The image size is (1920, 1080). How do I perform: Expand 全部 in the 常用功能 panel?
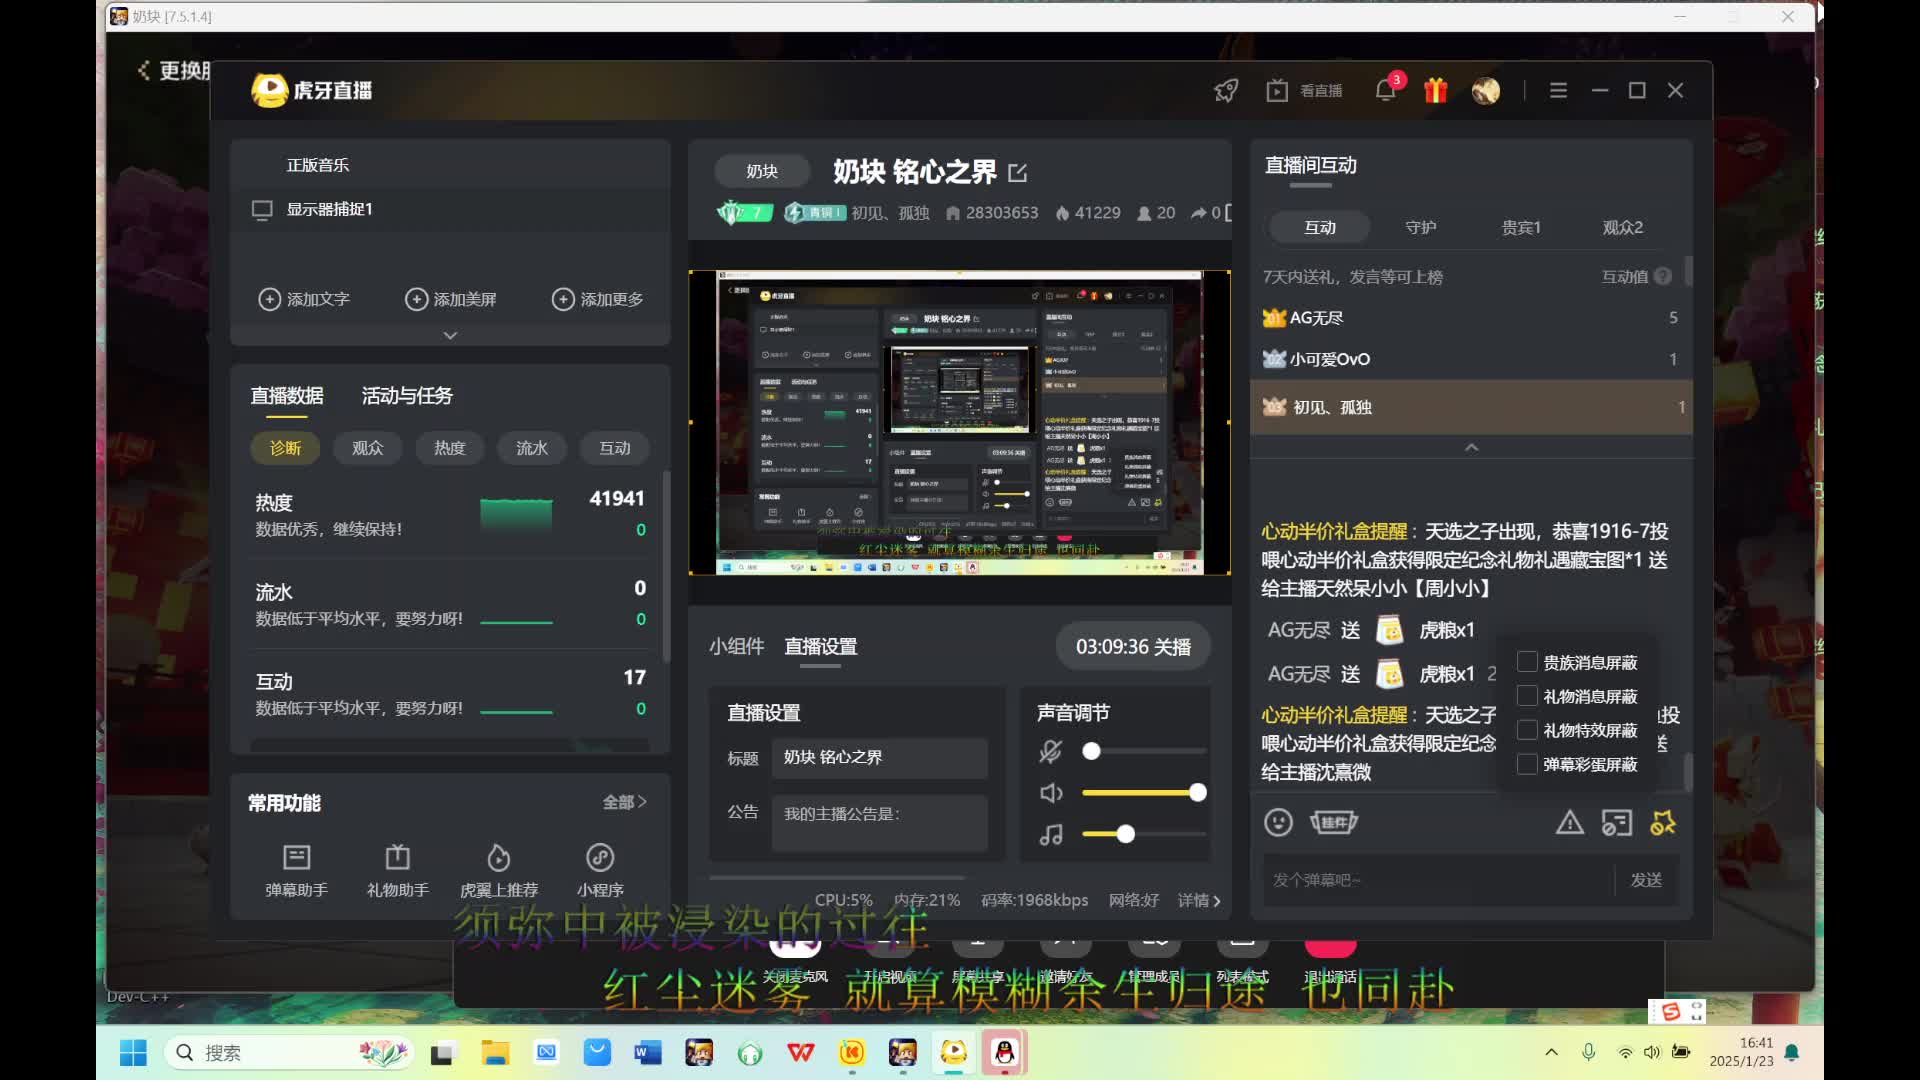click(x=623, y=801)
